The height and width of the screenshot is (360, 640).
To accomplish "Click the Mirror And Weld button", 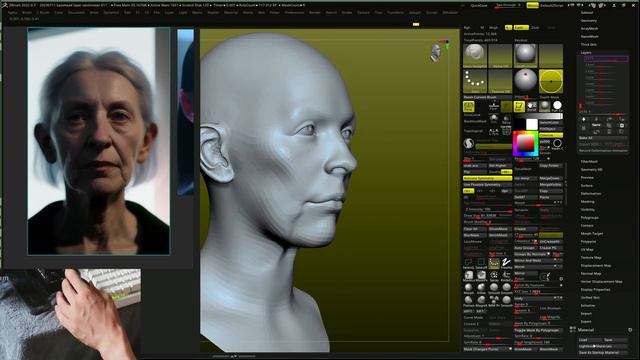I will [538, 260].
